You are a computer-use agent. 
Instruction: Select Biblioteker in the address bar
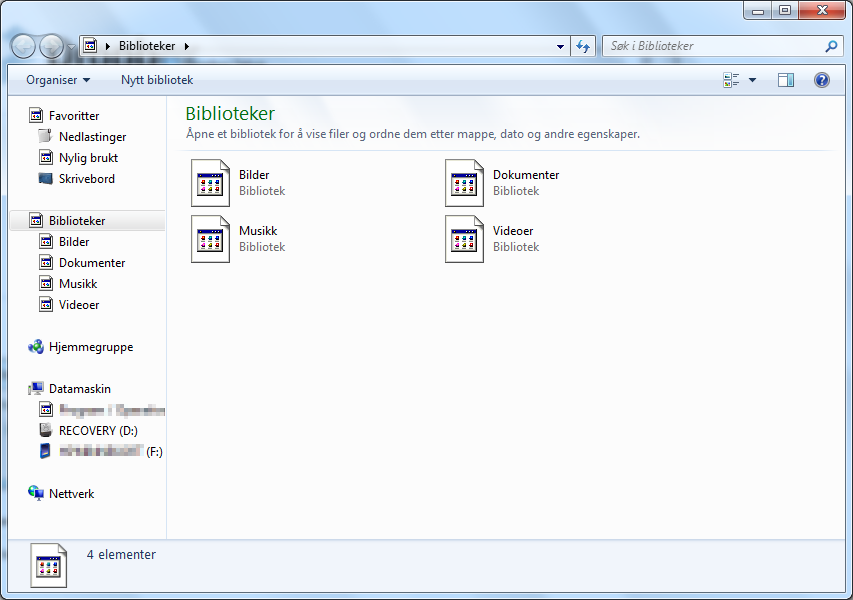click(x=147, y=46)
